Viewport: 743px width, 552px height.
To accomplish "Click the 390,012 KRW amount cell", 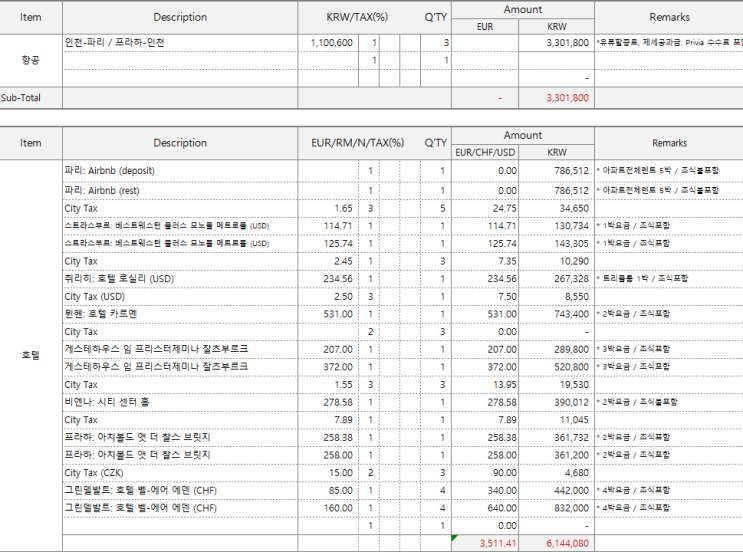I will tap(556, 402).
